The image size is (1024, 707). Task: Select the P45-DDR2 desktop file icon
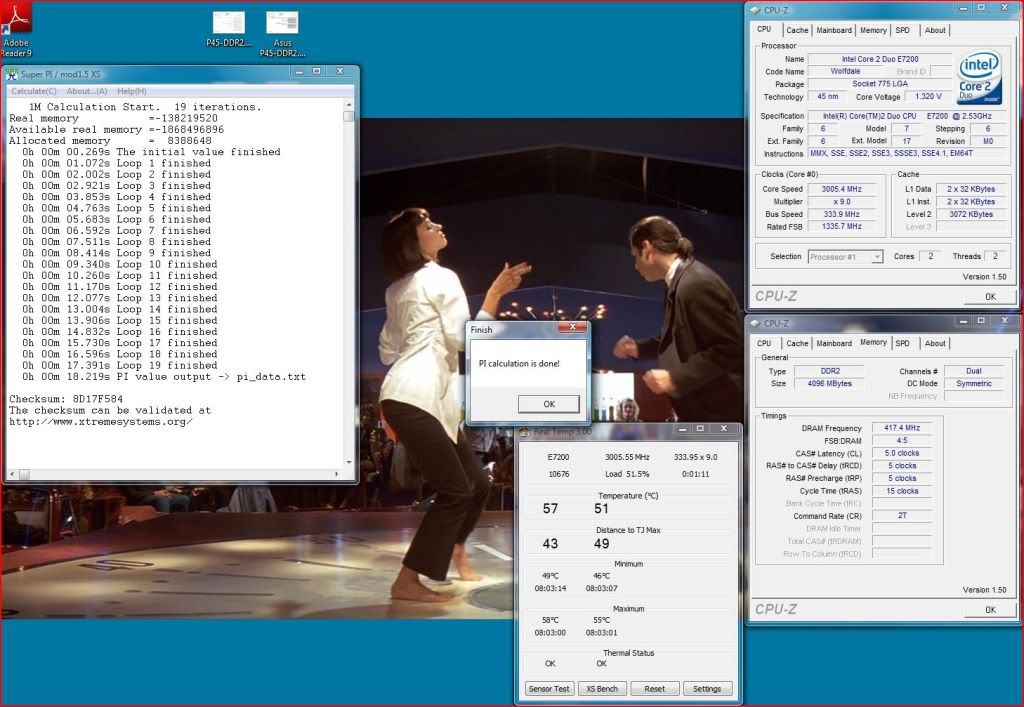point(229,29)
